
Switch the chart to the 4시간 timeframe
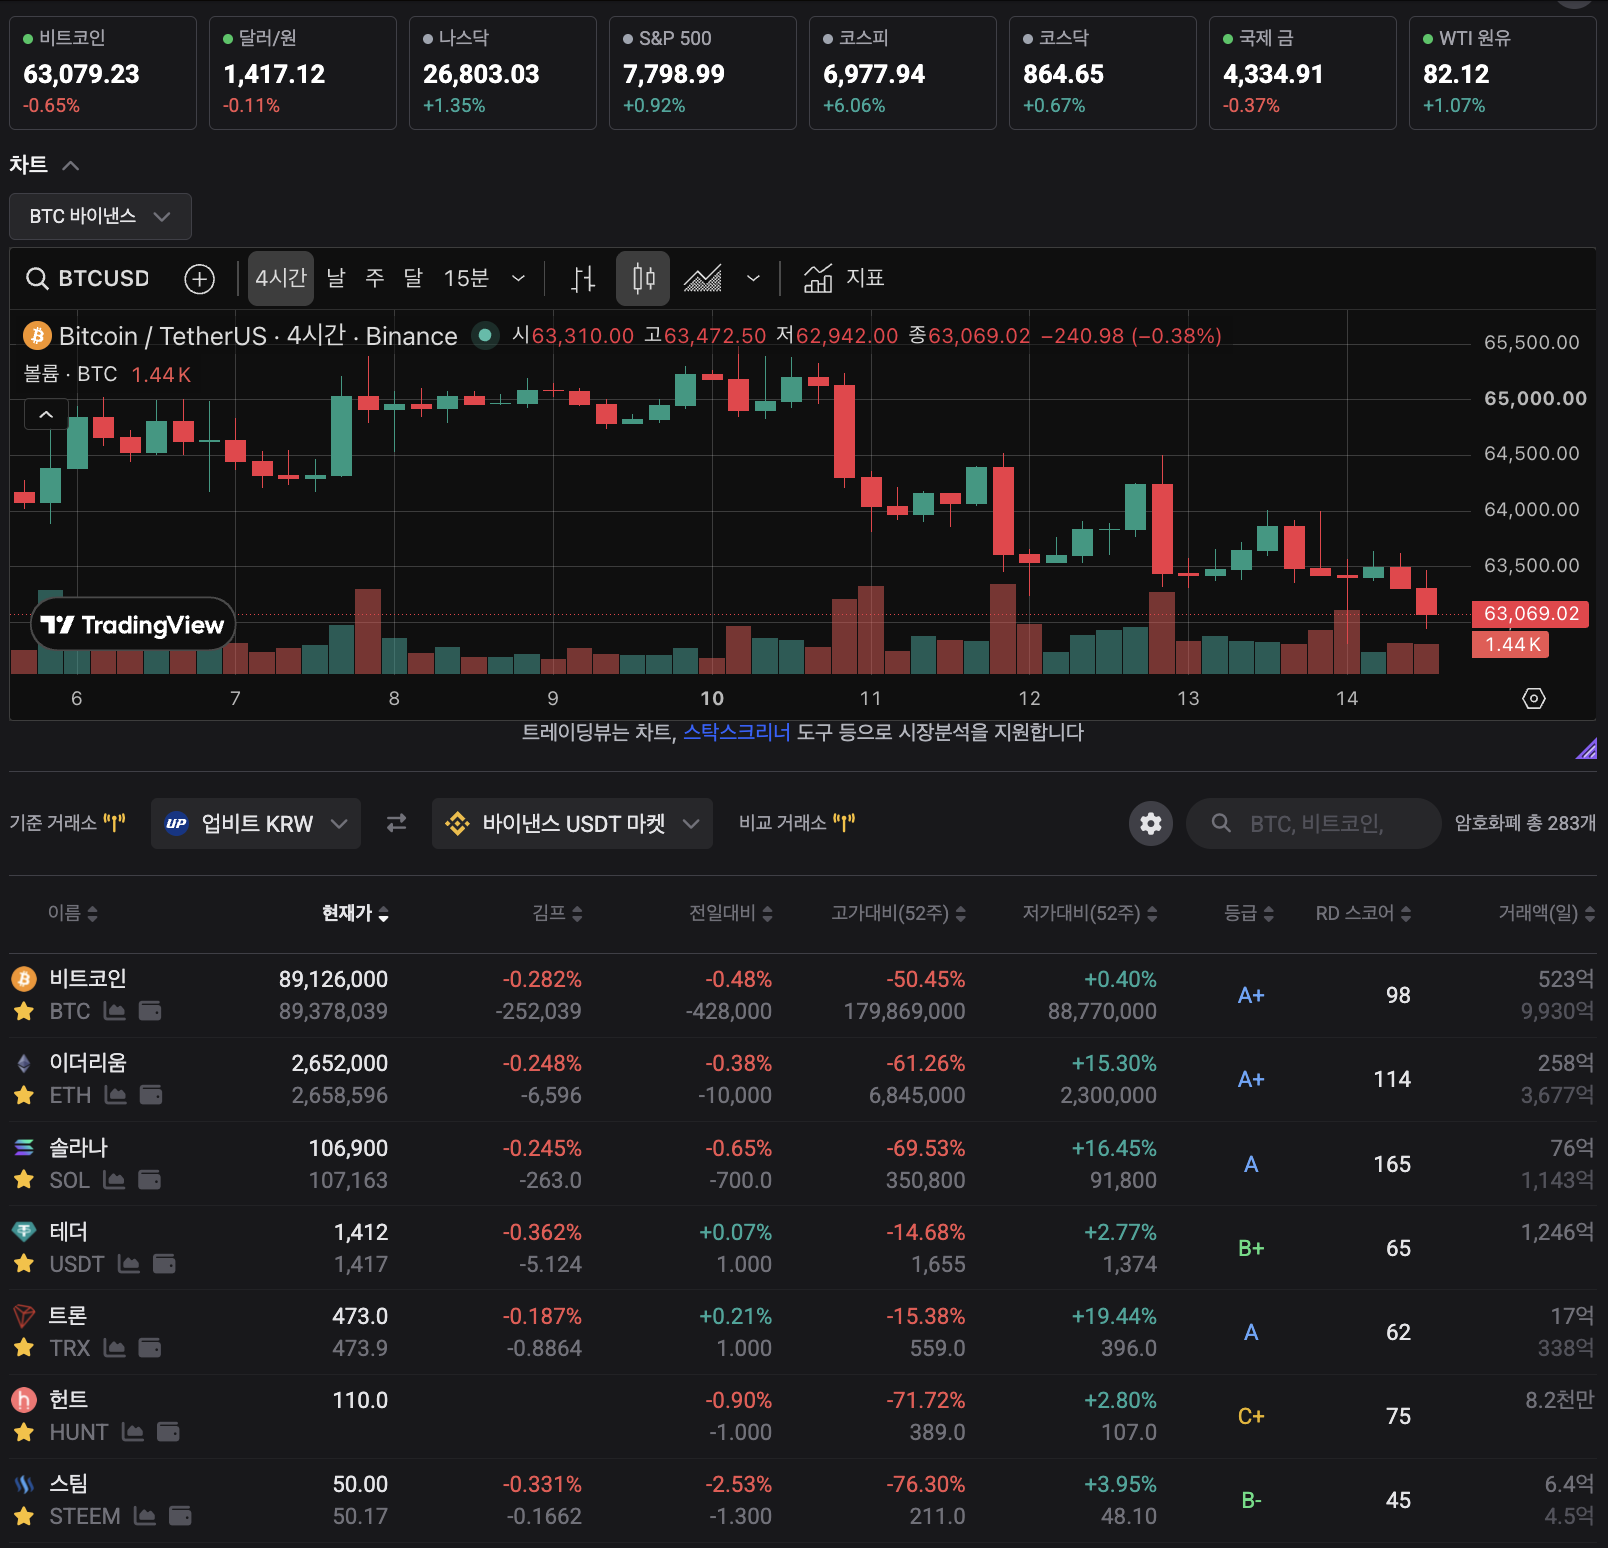click(x=281, y=279)
